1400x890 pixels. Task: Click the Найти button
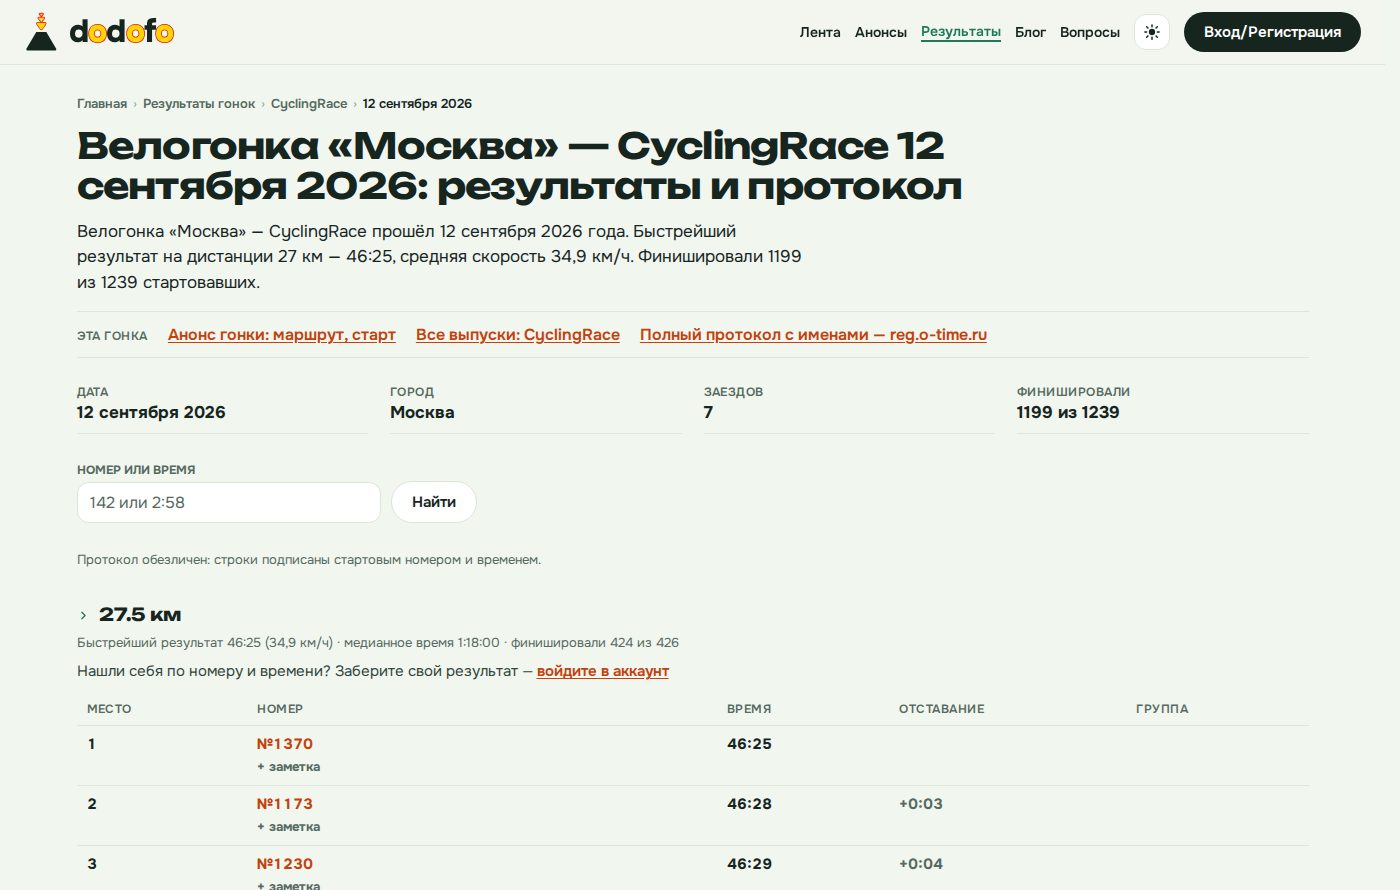434,502
